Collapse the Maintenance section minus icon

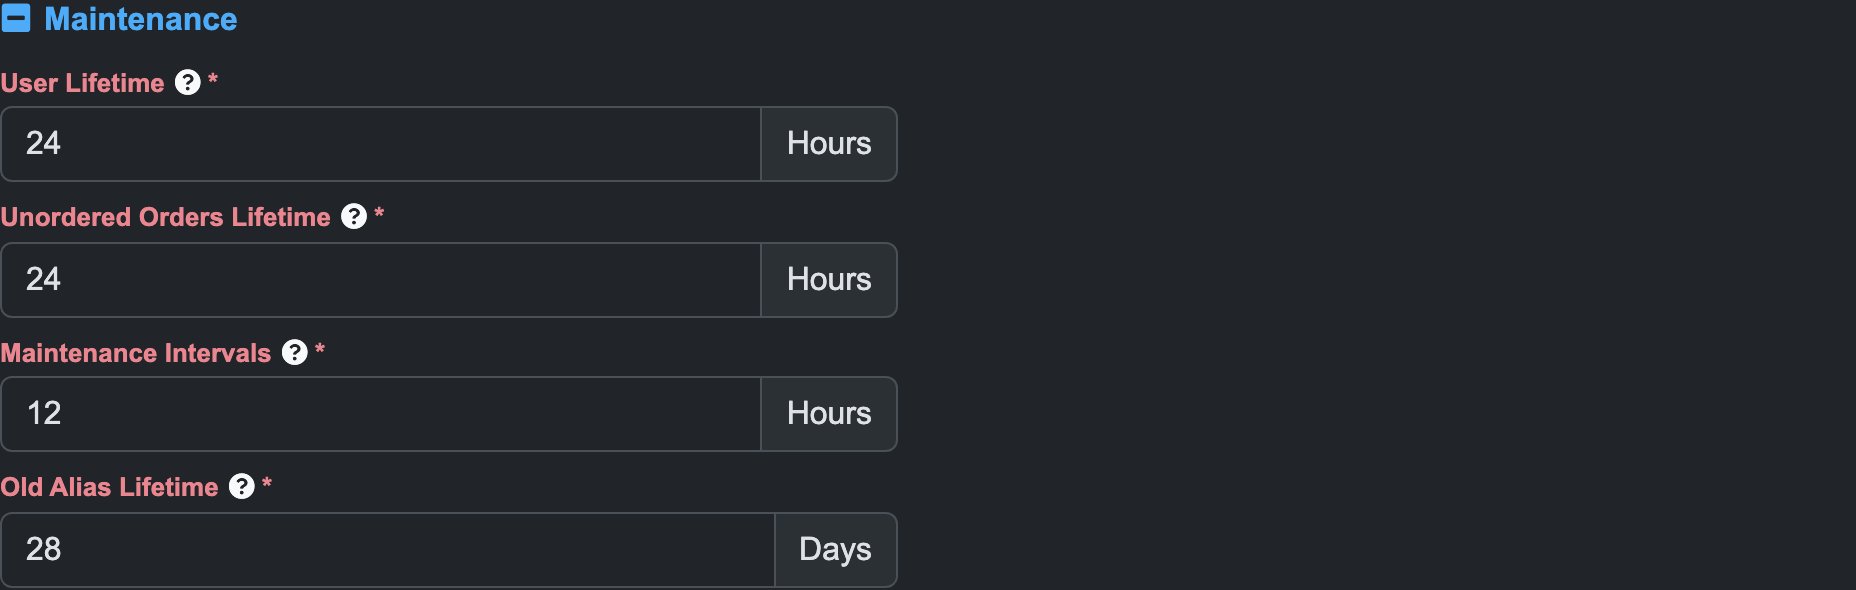coord(16,19)
